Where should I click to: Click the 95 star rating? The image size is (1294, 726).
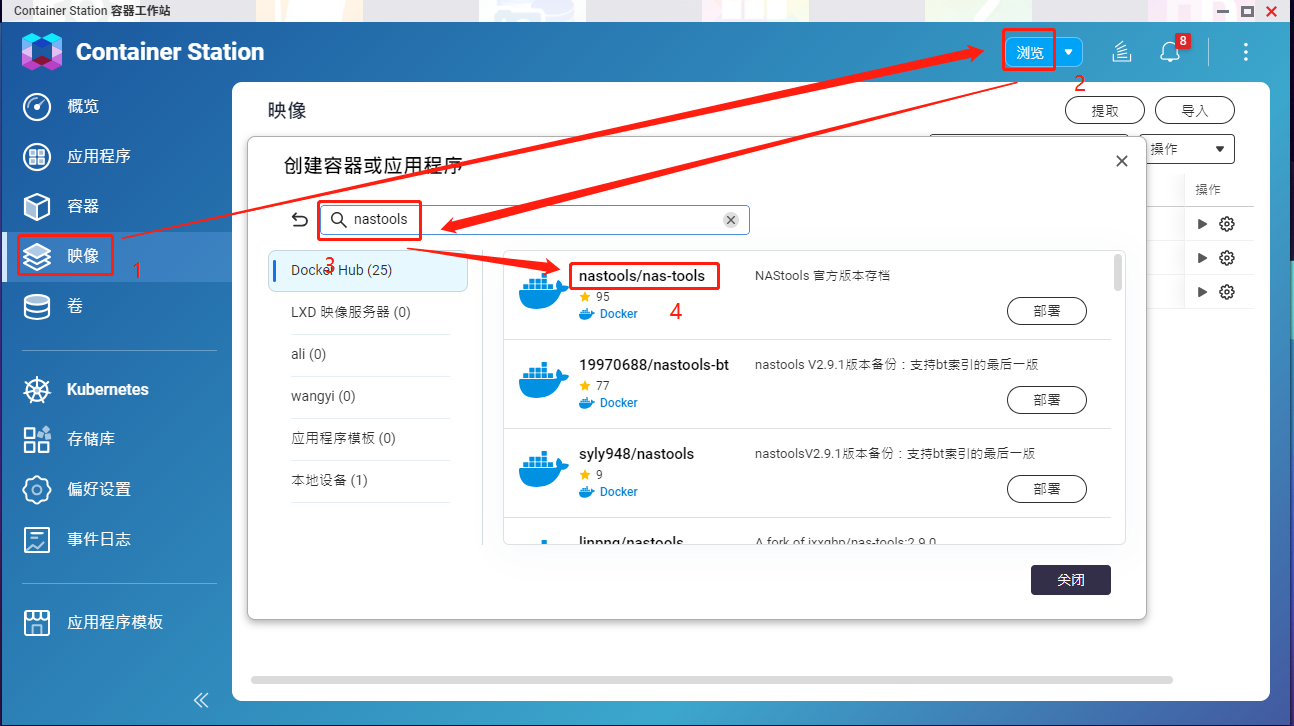594,298
